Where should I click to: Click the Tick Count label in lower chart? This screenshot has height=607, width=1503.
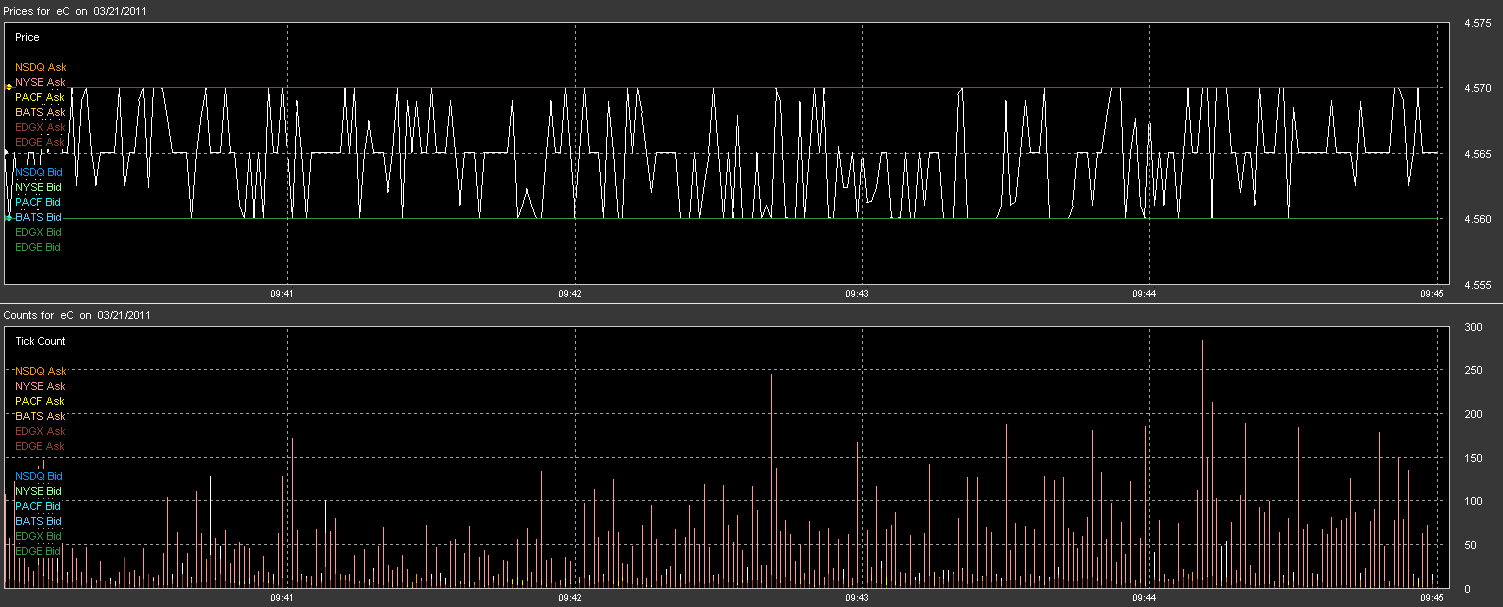(x=40, y=341)
